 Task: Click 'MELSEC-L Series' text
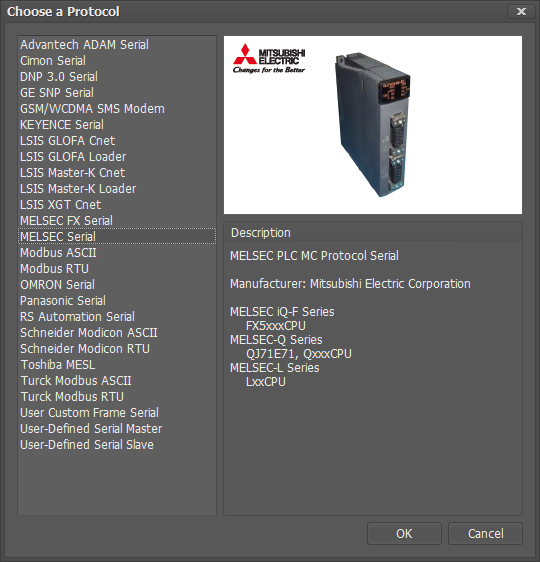coord(274,368)
